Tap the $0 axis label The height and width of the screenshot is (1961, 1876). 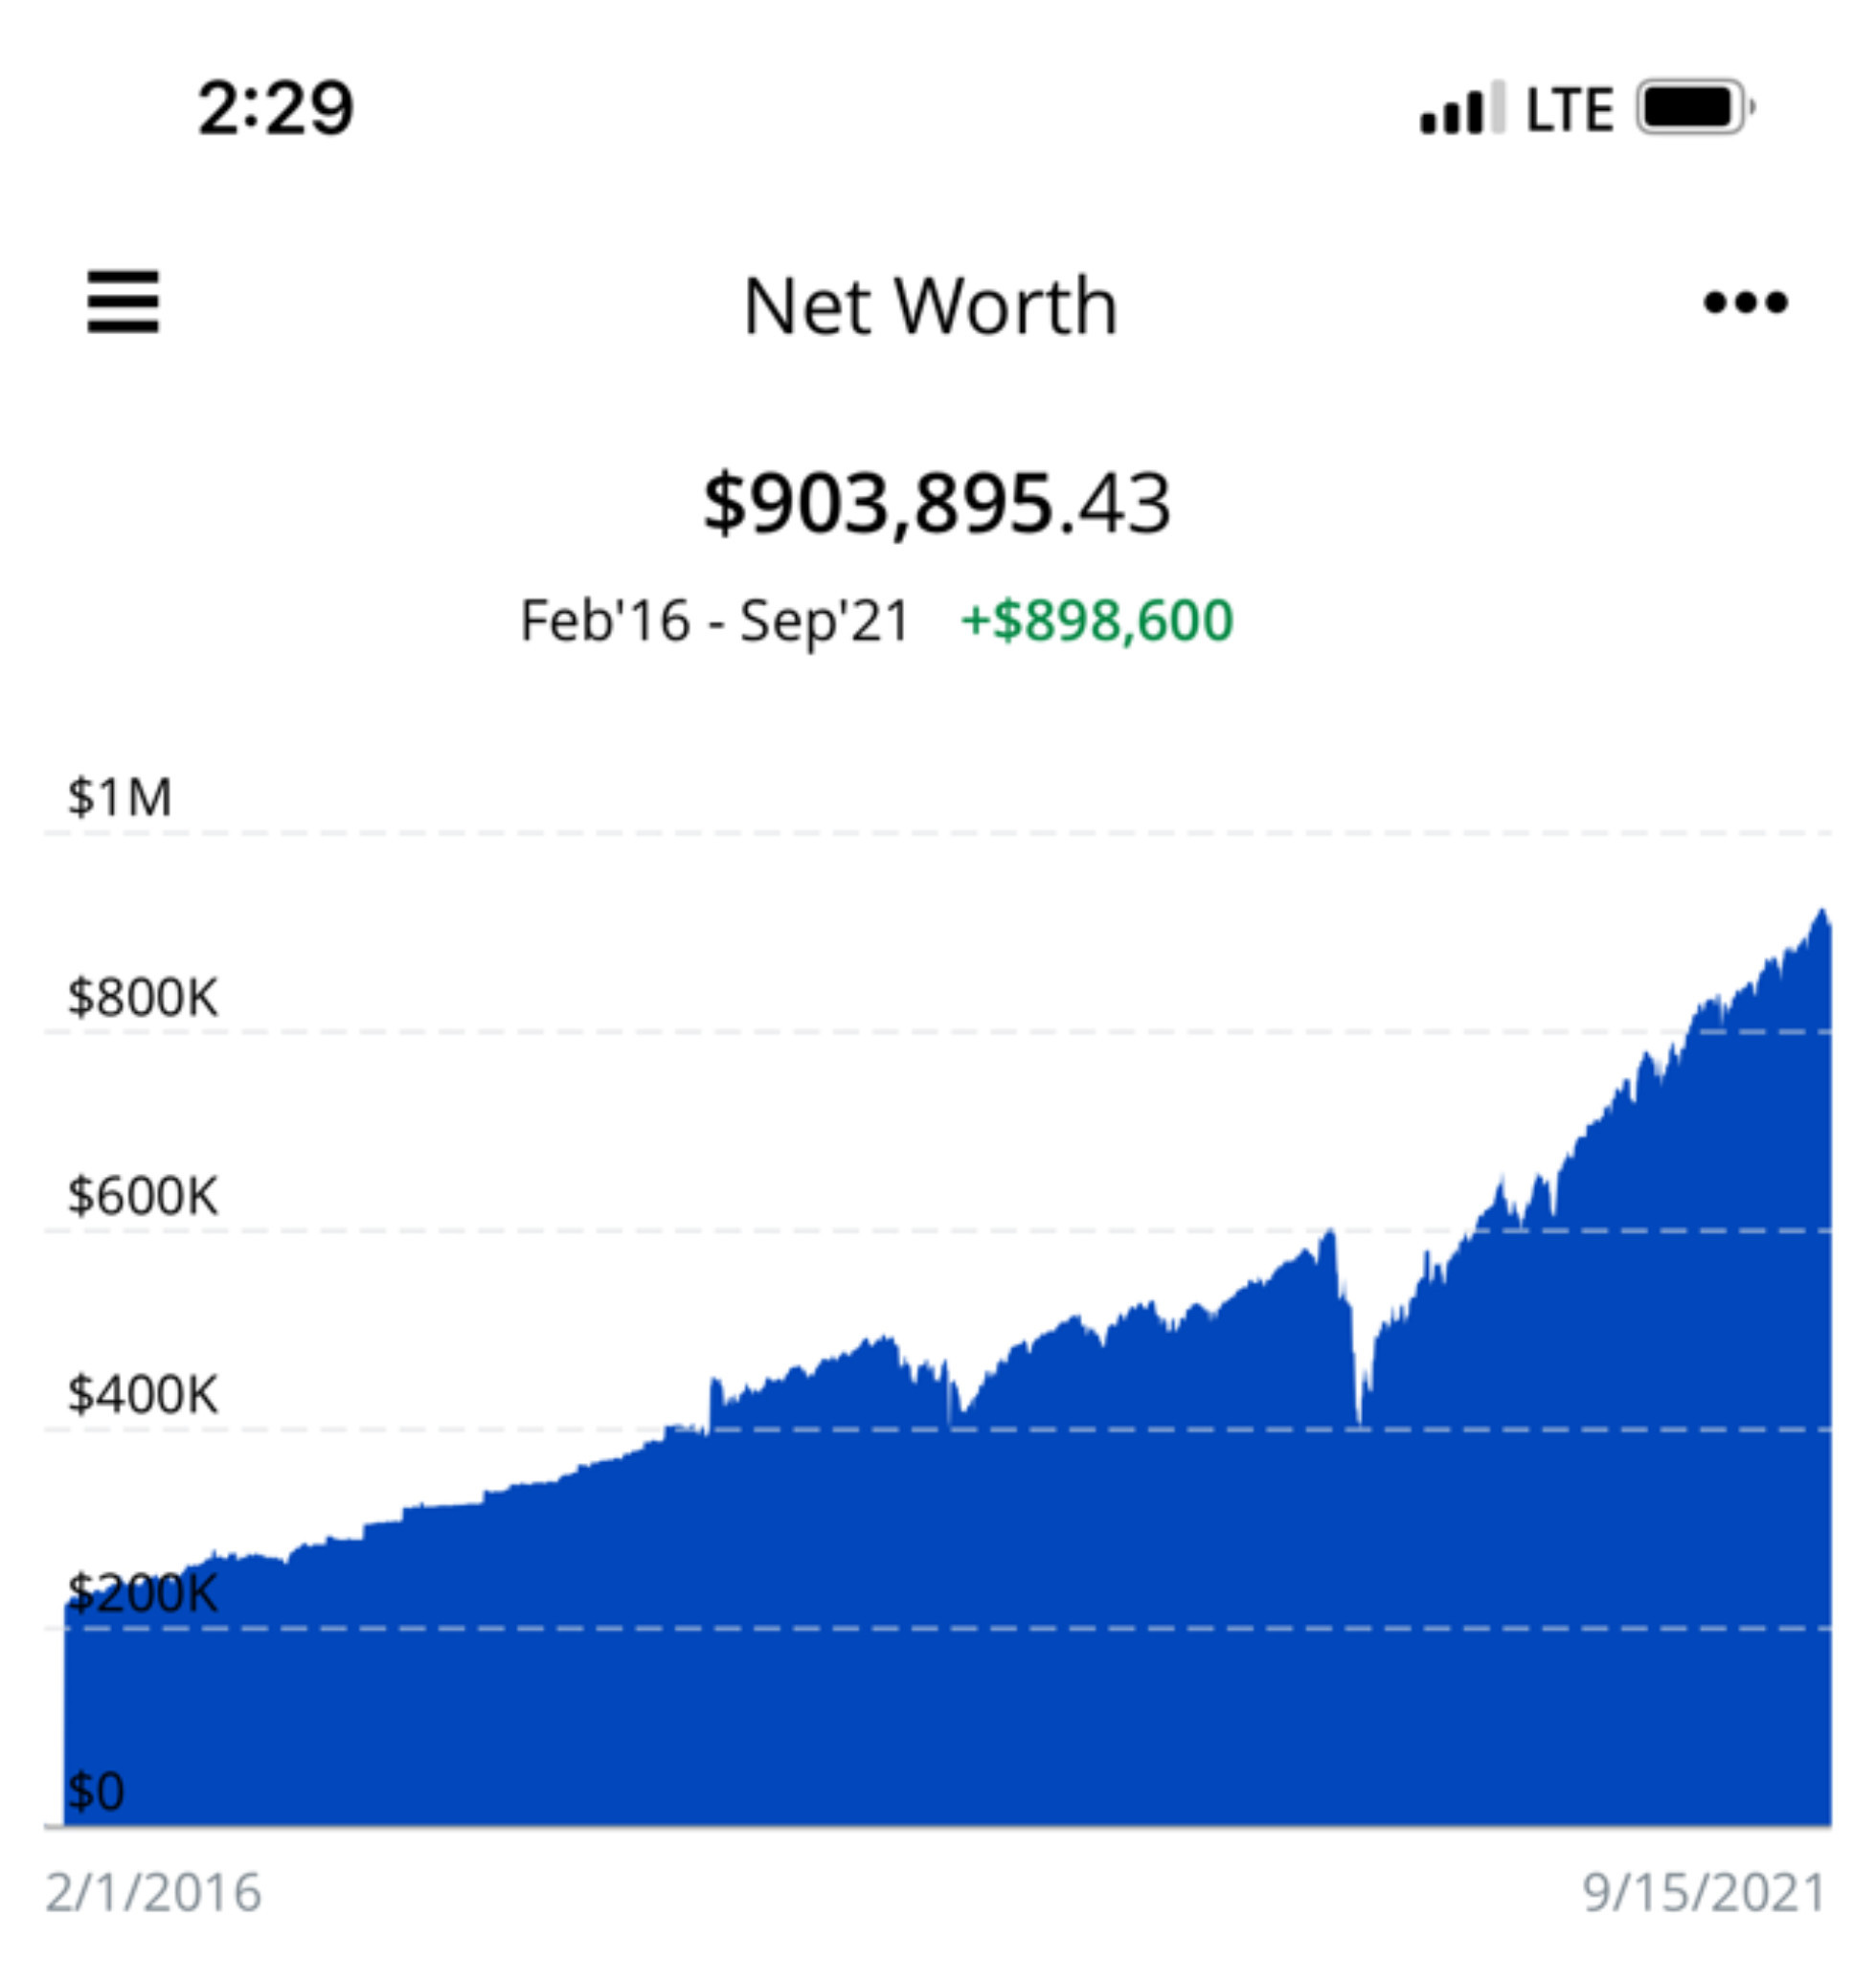point(96,1791)
